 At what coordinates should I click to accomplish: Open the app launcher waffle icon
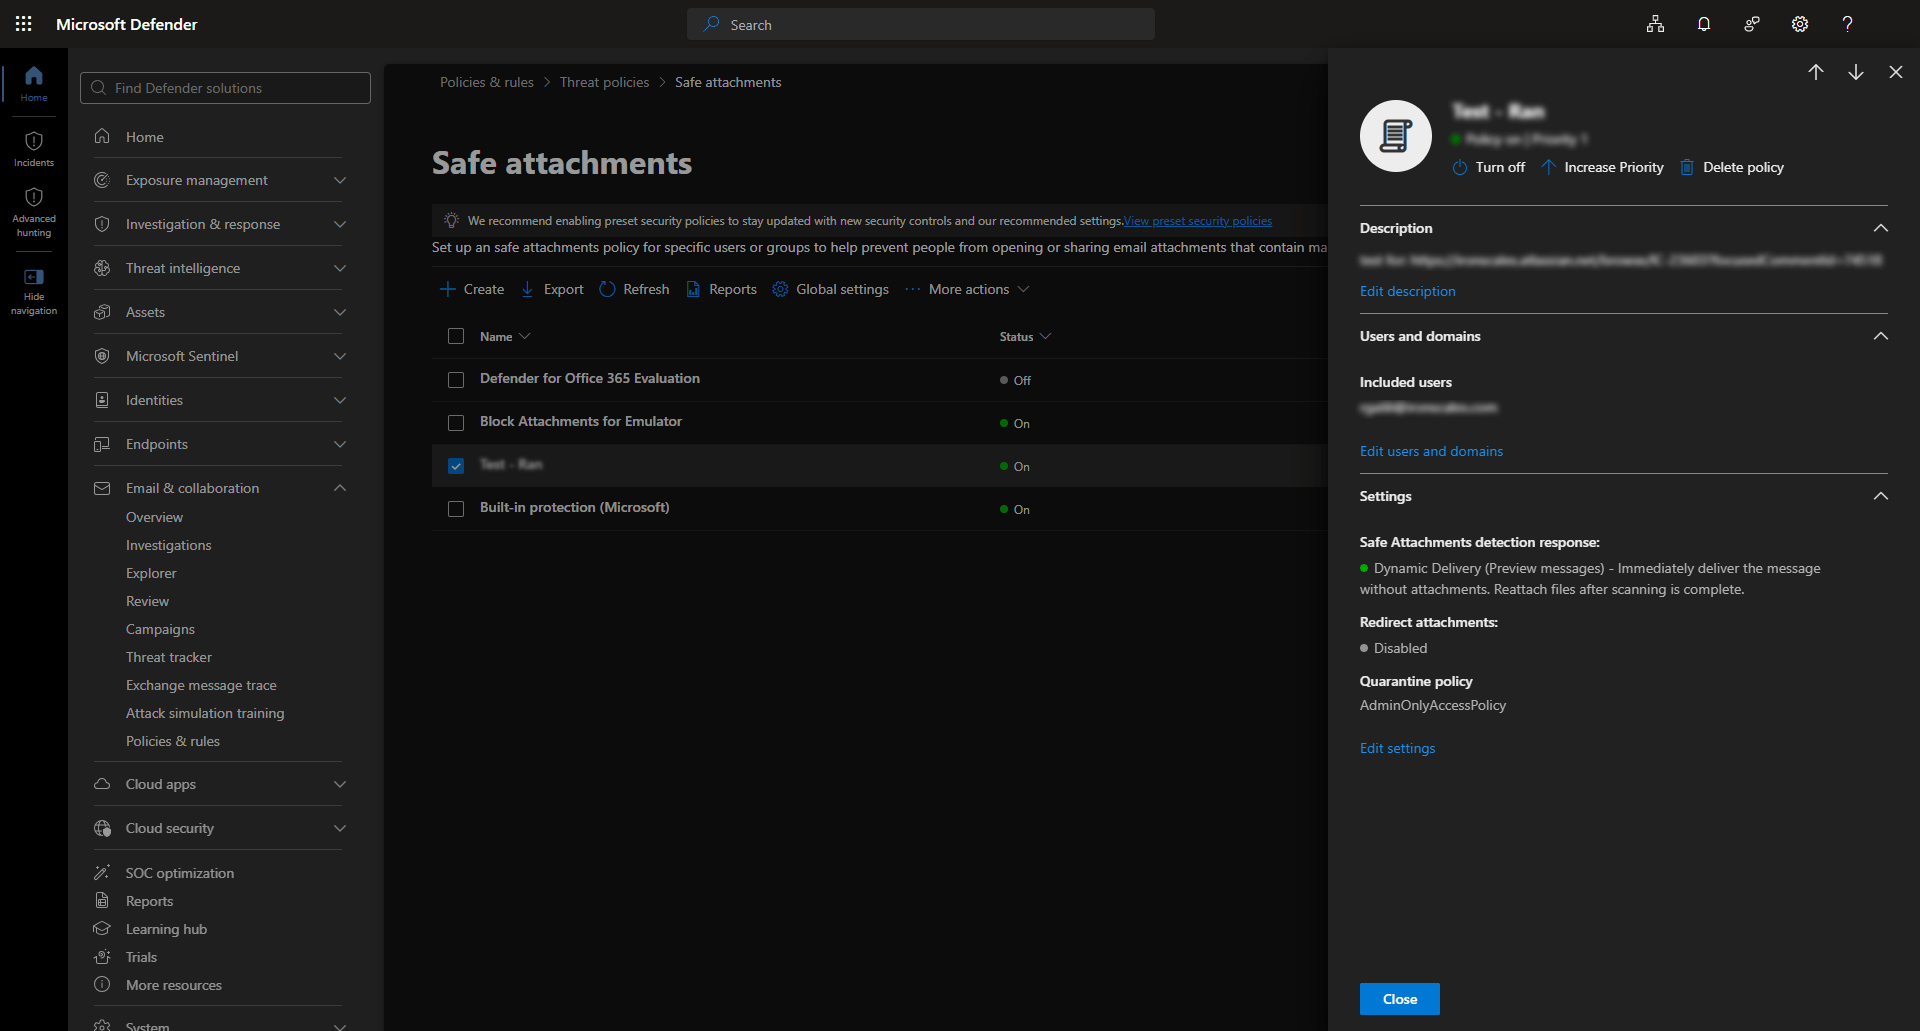(x=24, y=24)
